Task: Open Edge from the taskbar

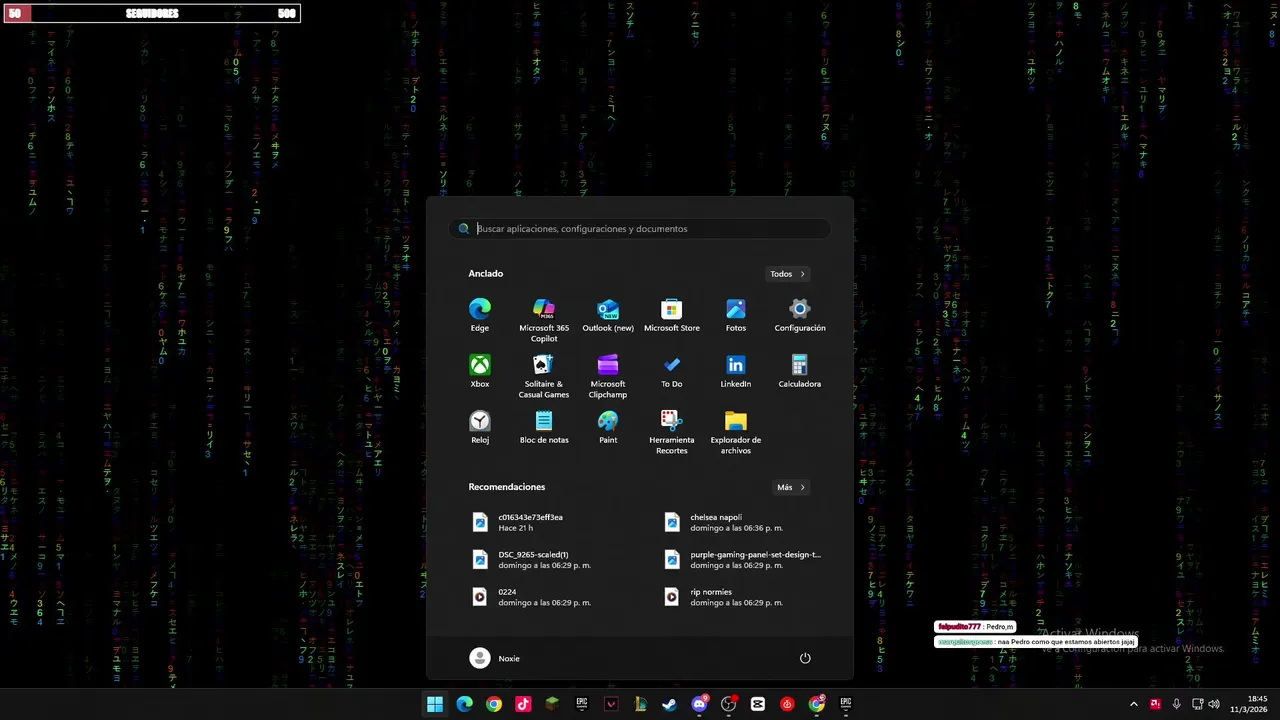Action: pos(464,704)
